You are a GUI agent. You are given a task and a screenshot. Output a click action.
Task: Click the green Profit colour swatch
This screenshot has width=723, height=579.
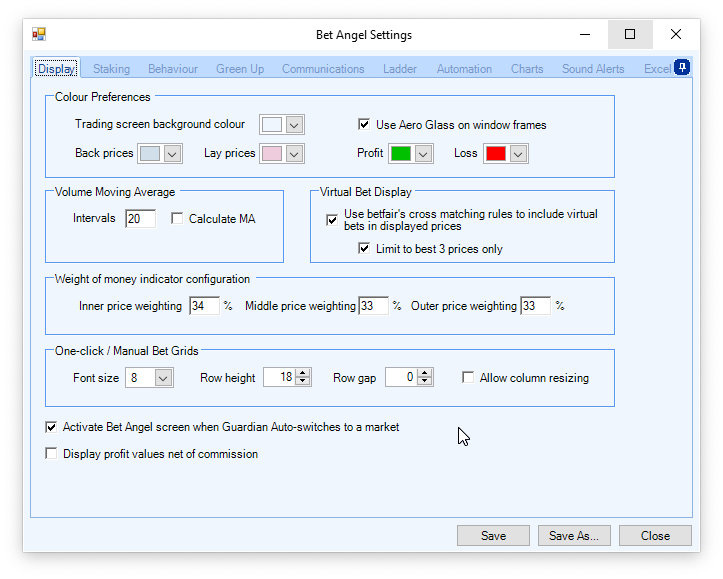point(401,154)
